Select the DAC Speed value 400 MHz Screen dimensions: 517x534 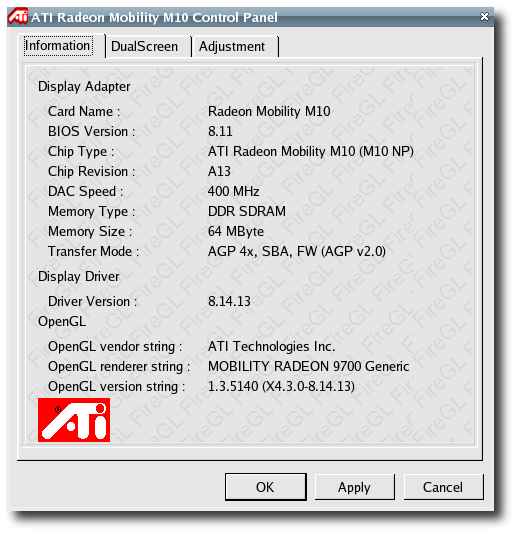click(x=234, y=191)
